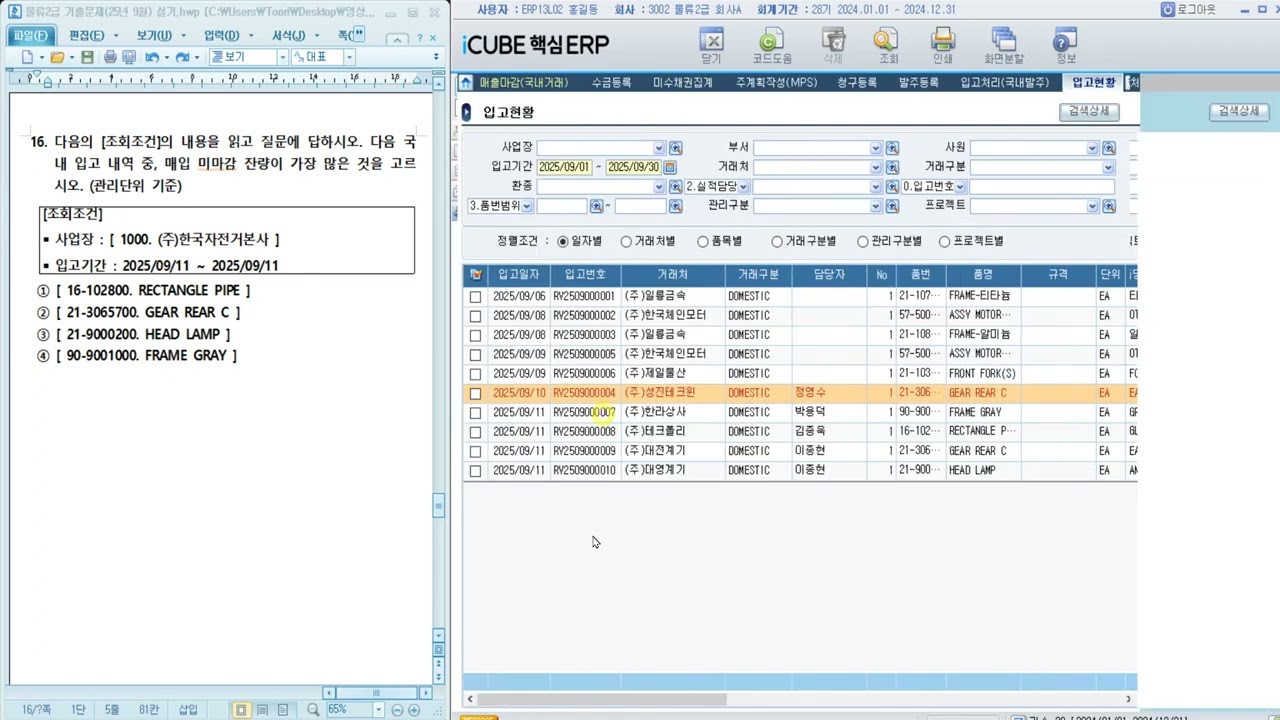Screen dimensions: 1280x720
Task: Open 사업장 lookup magnifier icon
Action: click(675, 148)
